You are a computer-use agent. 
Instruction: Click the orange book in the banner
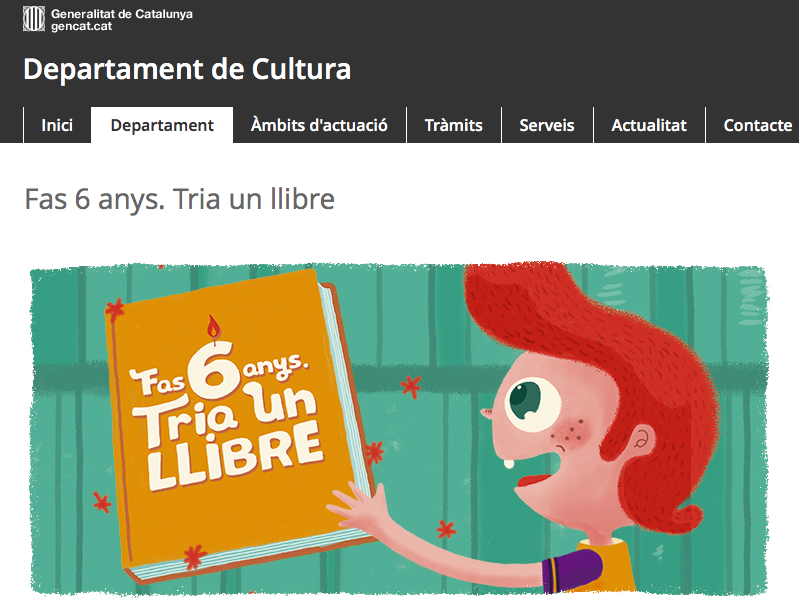pos(239,425)
